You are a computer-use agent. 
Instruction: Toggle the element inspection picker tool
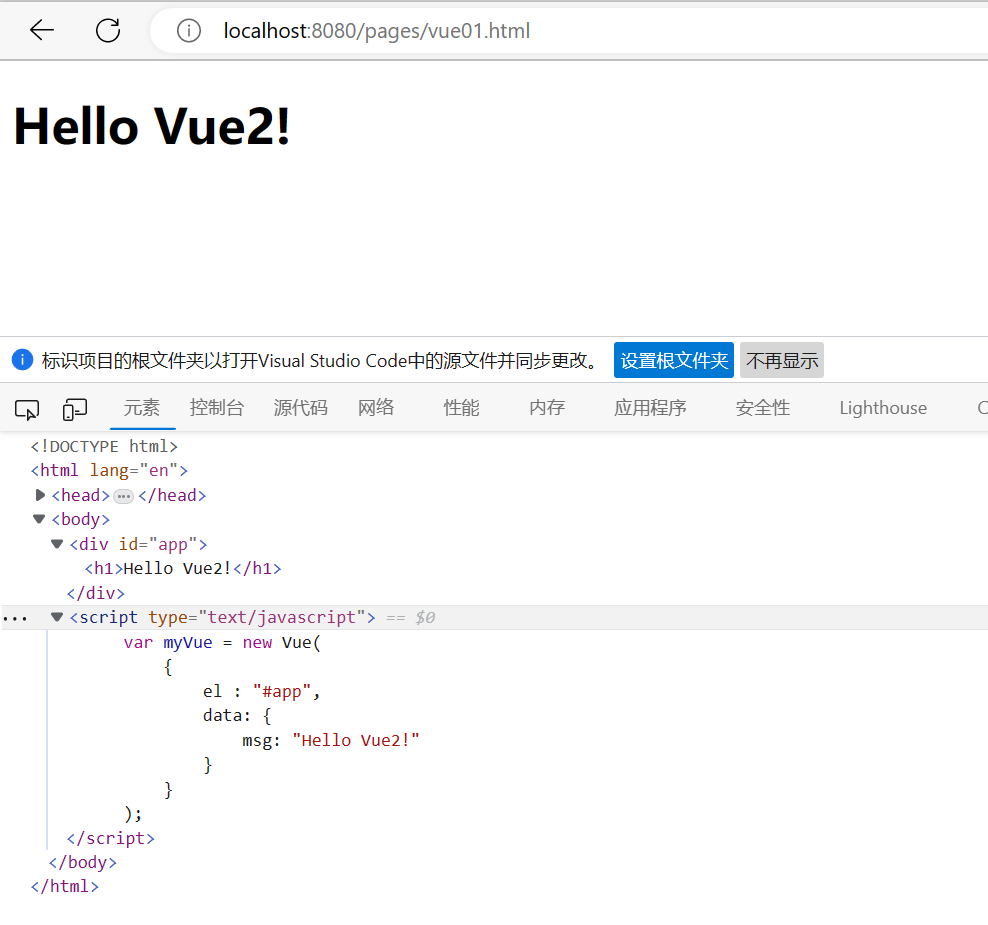[27, 408]
